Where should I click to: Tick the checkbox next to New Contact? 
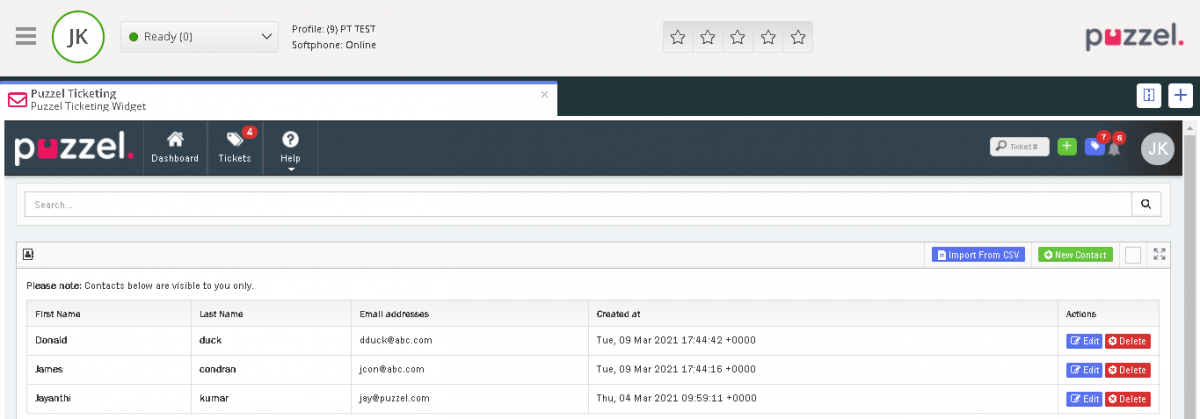pos(1133,255)
